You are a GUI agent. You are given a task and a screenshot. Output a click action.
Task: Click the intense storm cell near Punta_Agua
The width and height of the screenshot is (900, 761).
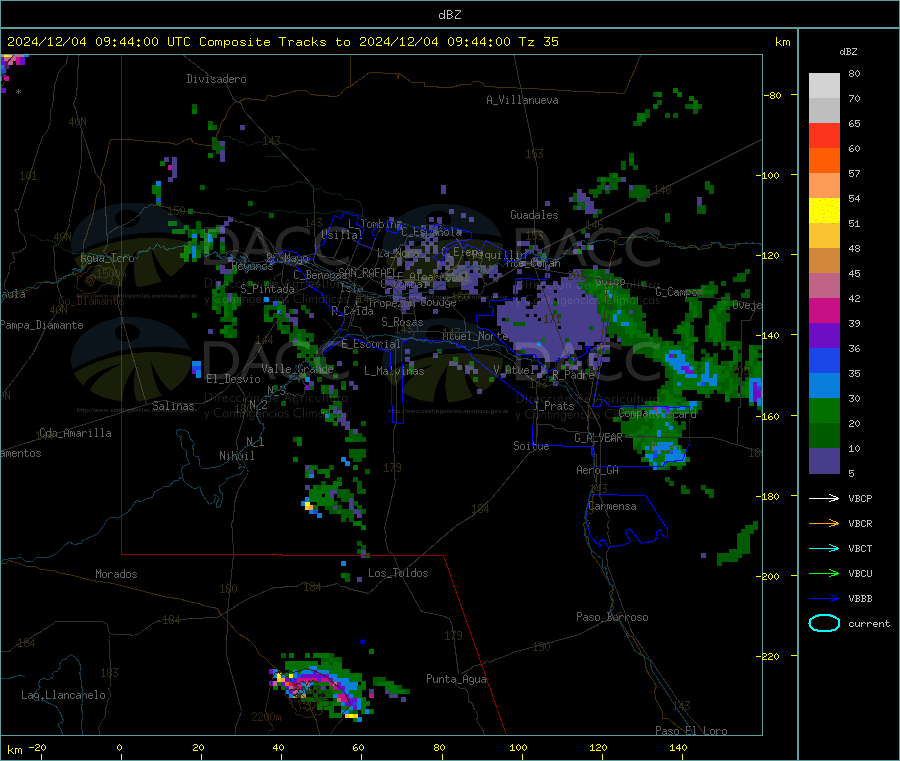[x=323, y=687]
